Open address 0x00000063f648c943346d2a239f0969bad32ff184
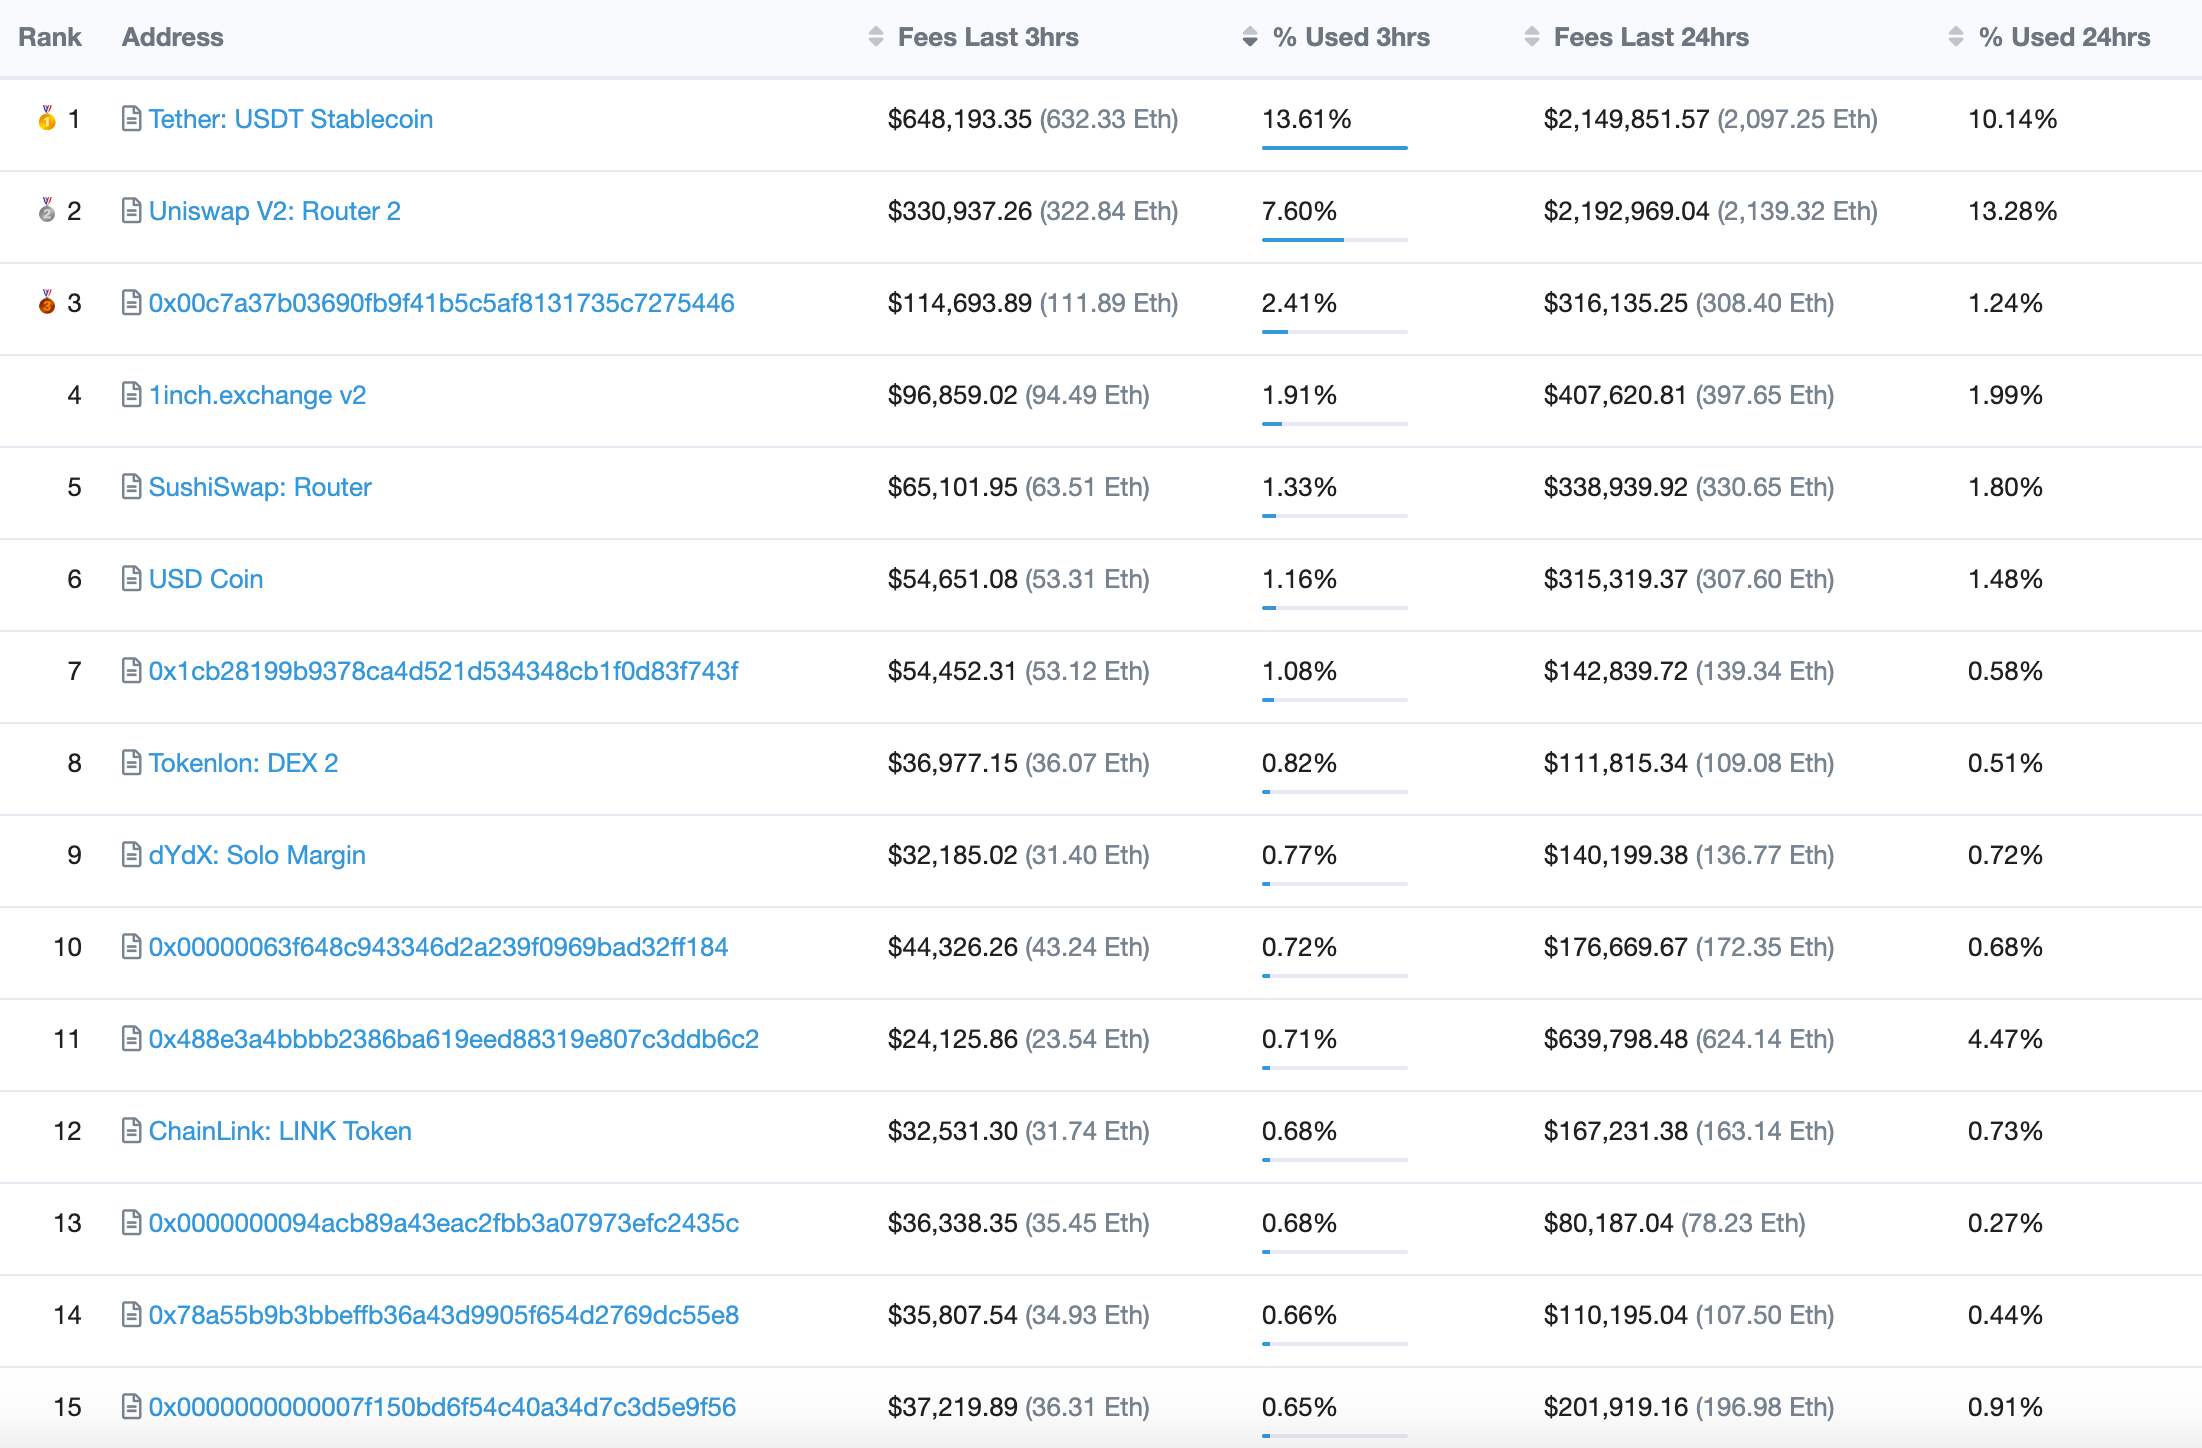The image size is (2202, 1448). pyautogui.click(x=439, y=947)
